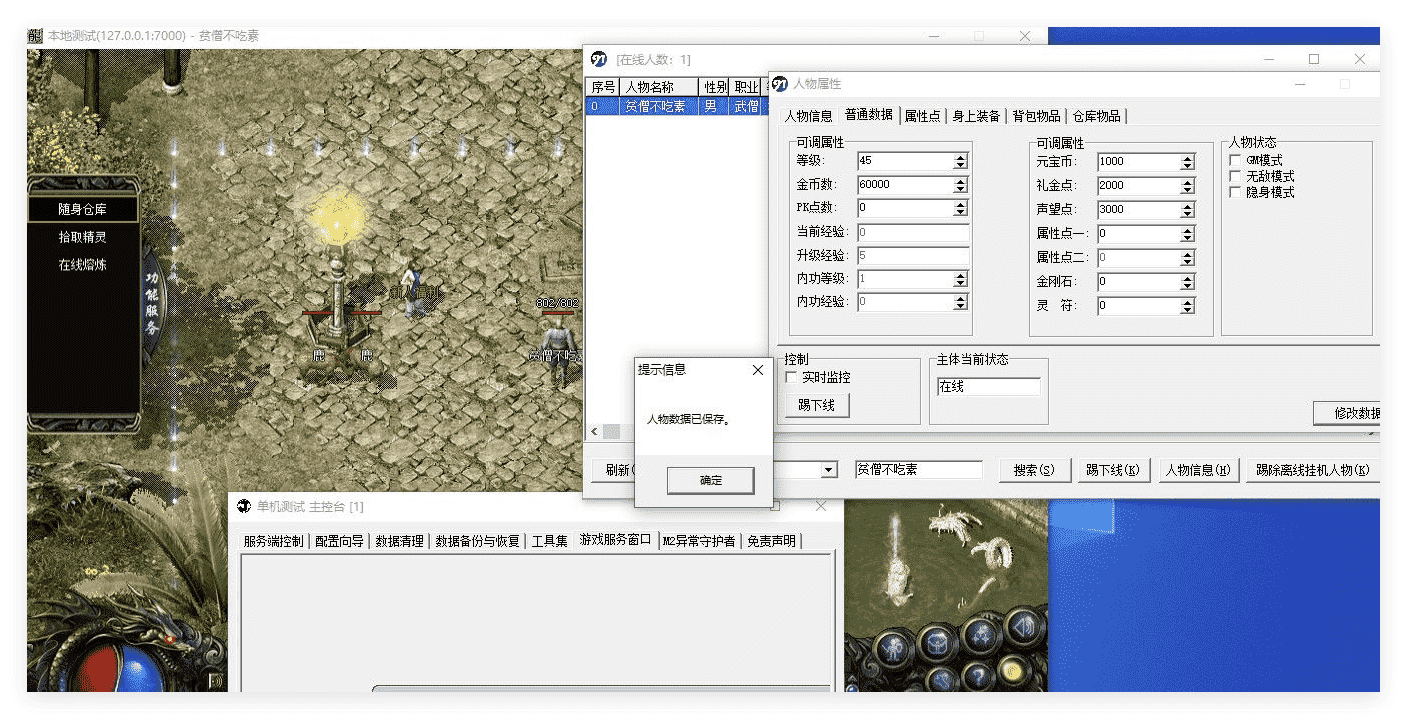Select 随身仓库 in game menu
This screenshot has height=719, width=1407.
(82, 209)
